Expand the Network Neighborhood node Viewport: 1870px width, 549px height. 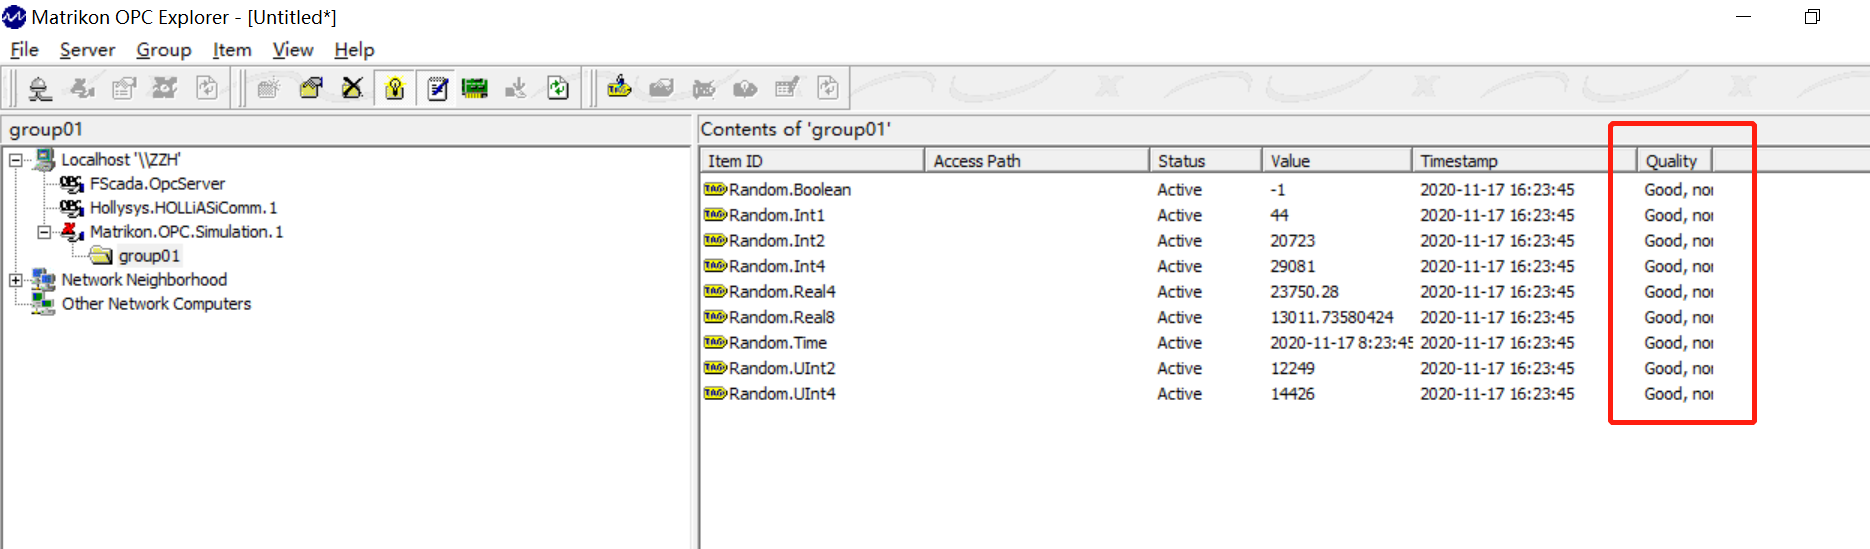pos(15,280)
